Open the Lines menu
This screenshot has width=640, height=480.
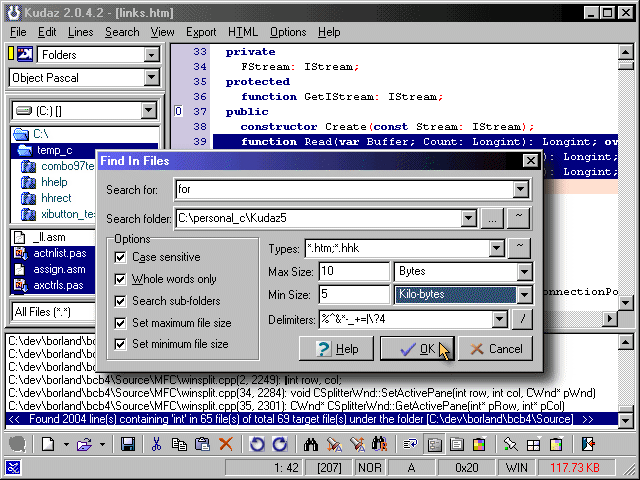(x=80, y=32)
